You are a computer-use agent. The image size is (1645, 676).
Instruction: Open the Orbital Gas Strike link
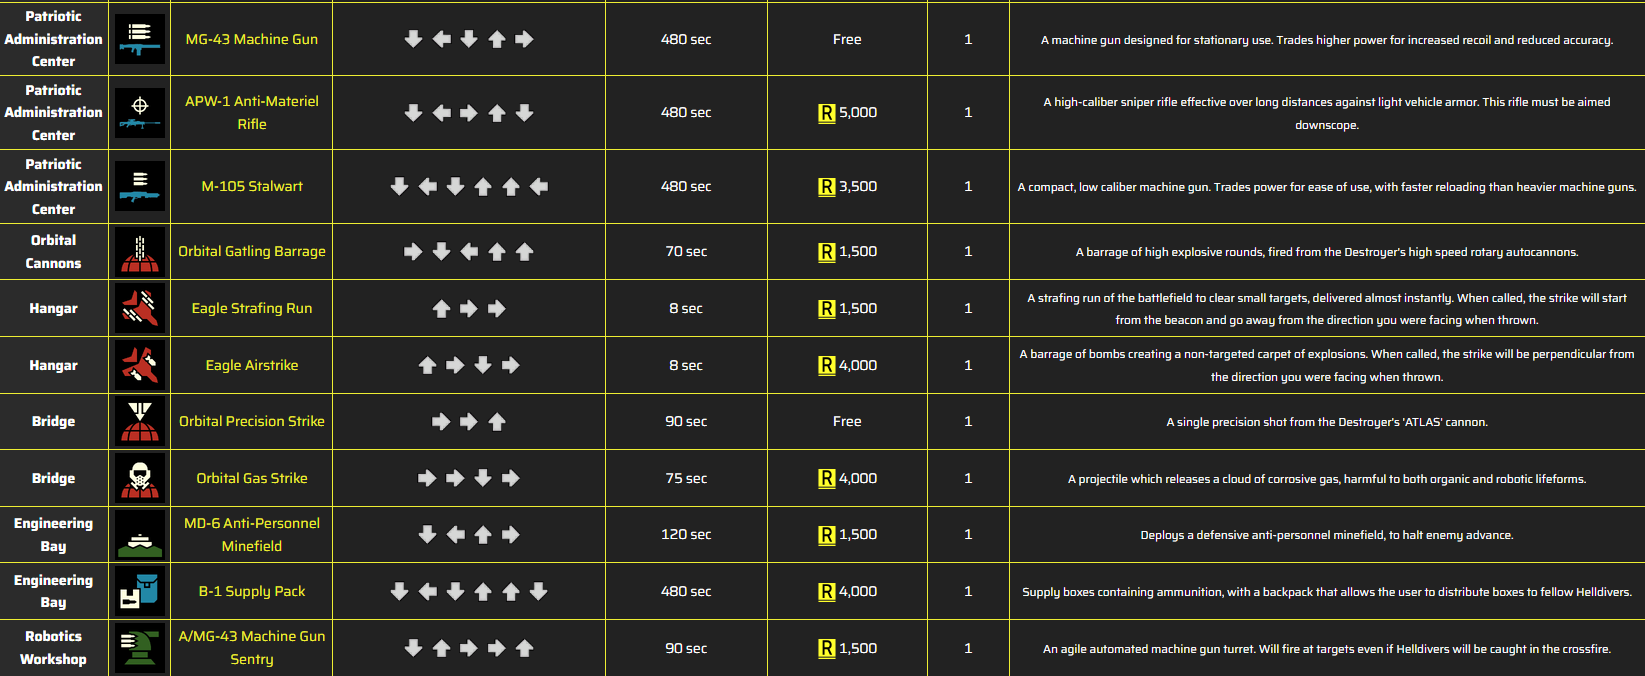click(x=252, y=478)
